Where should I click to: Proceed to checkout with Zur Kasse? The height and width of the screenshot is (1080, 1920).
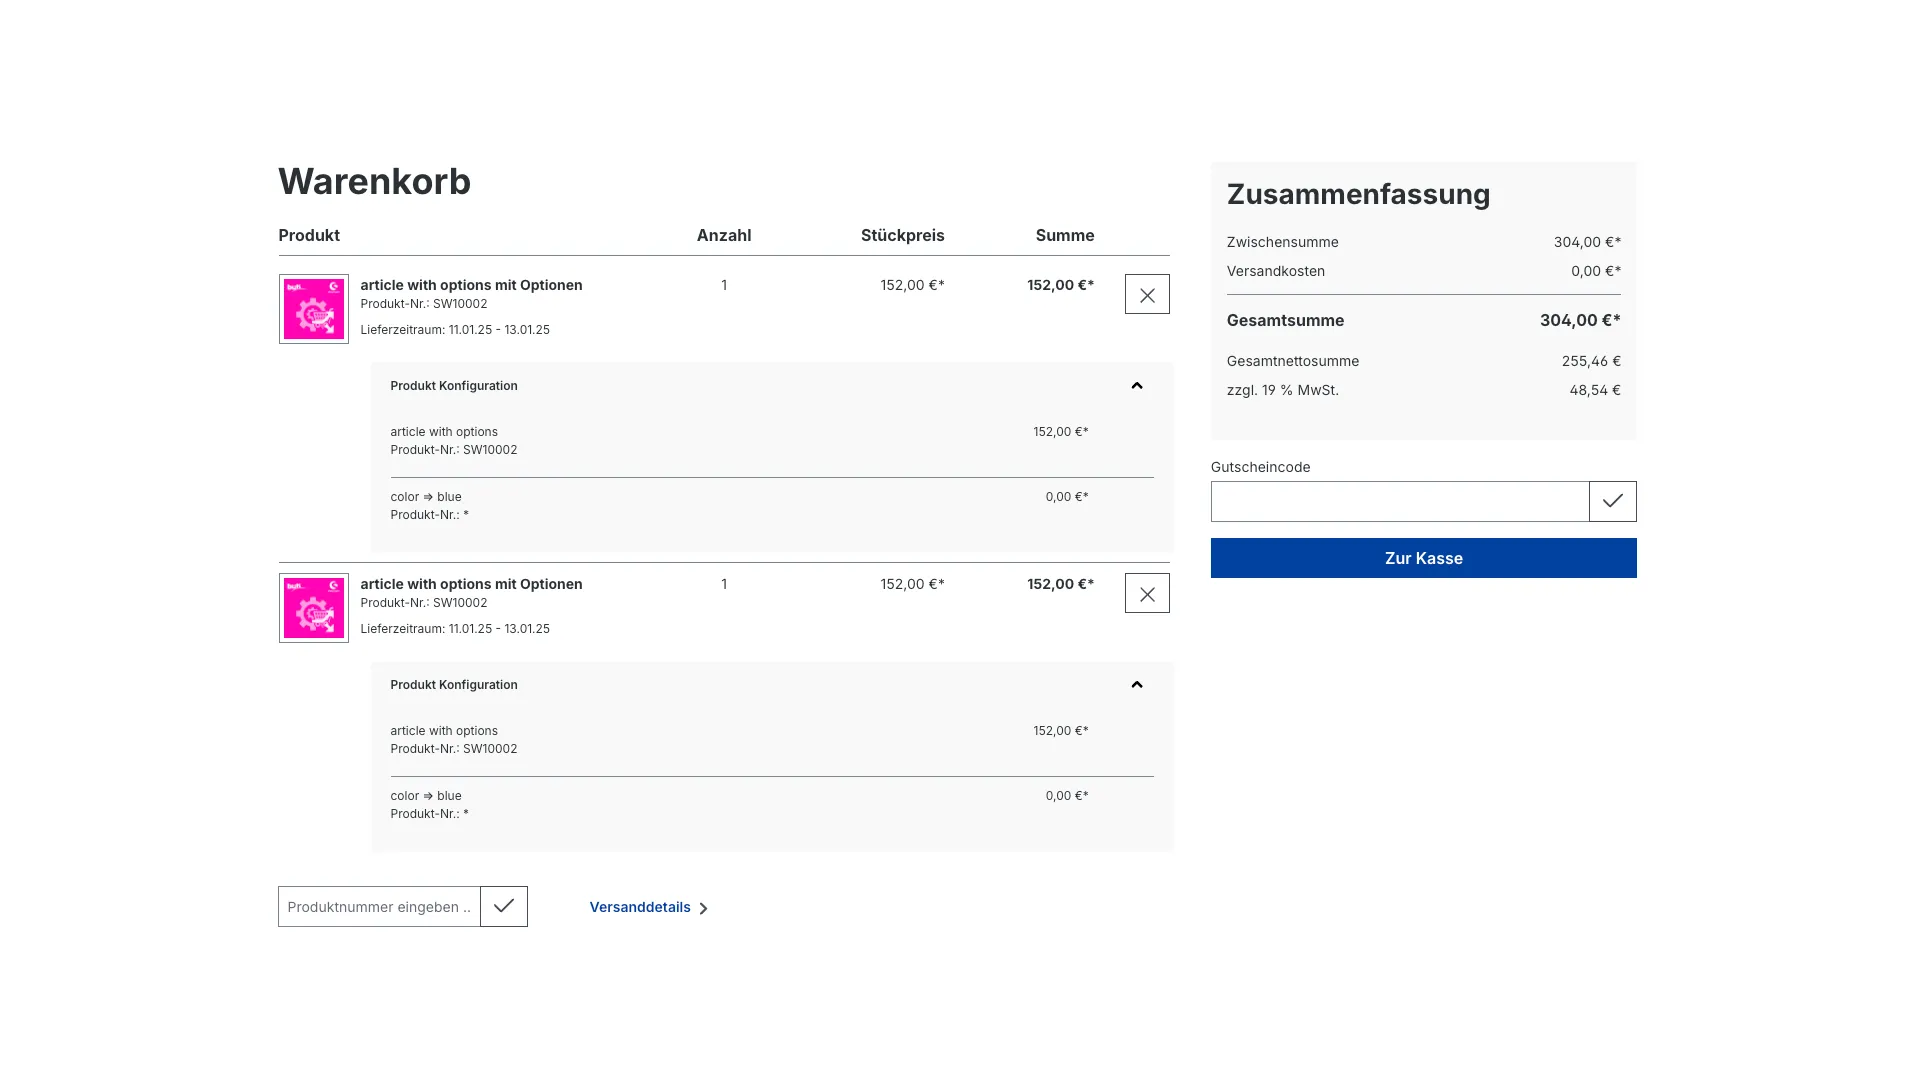pyautogui.click(x=1423, y=558)
